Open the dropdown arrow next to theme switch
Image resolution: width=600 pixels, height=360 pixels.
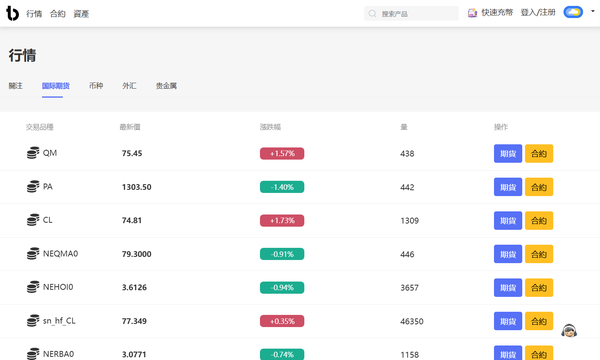(593, 11)
